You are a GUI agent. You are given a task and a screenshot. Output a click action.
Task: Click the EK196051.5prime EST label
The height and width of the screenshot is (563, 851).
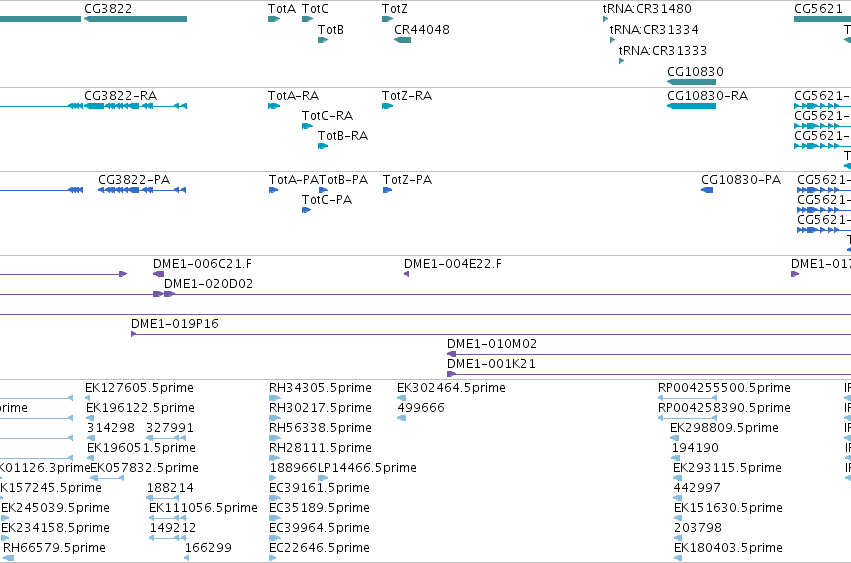[142, 448]
